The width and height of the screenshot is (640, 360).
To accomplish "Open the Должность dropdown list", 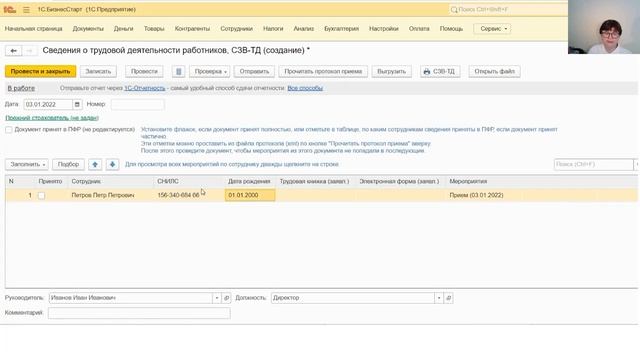I will tap(439, 298).
